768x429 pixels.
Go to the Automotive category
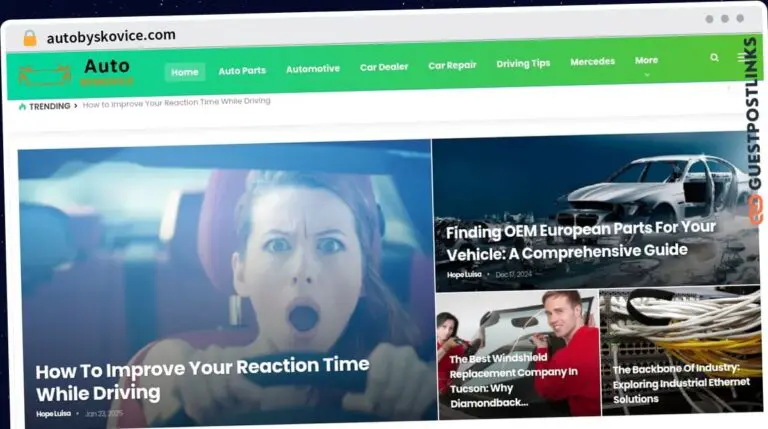point(312,69)
